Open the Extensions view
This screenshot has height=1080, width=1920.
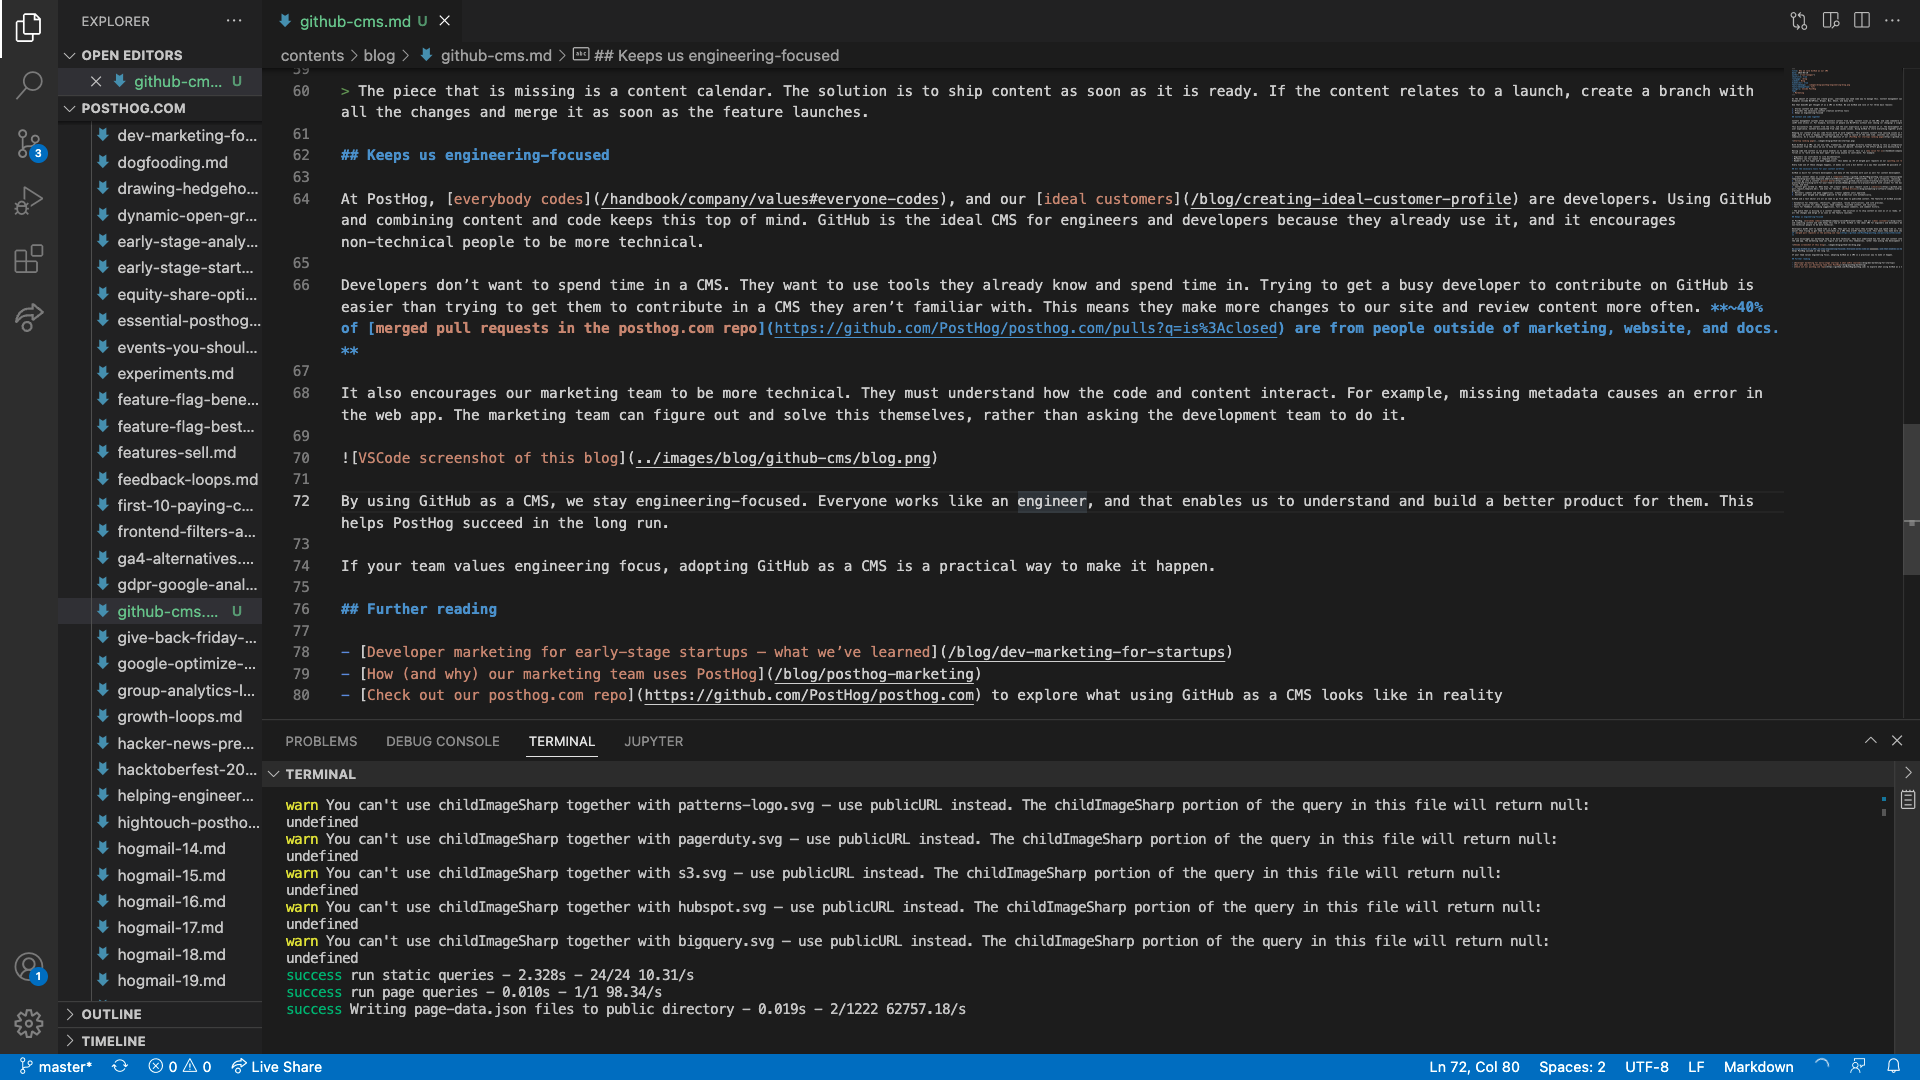(29, 259)
